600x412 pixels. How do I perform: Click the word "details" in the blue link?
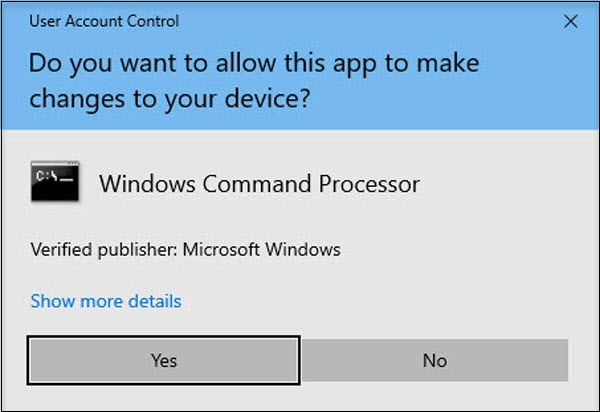(x=155, y=300)
